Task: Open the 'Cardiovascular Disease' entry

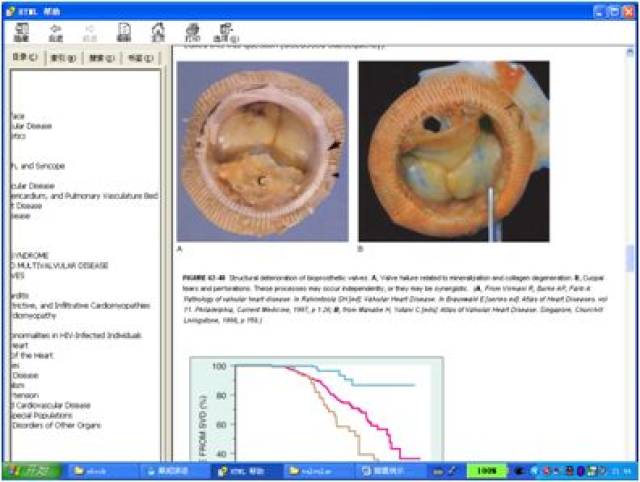Action: (x=53, y=405)
